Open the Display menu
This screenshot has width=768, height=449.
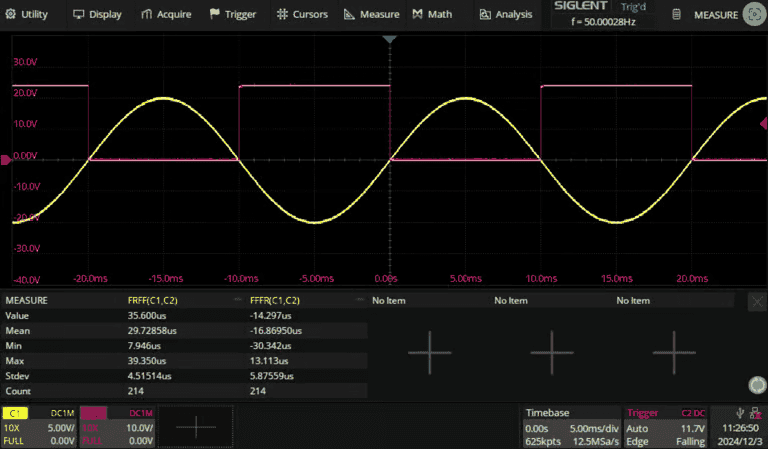click(x=97, y=14)
